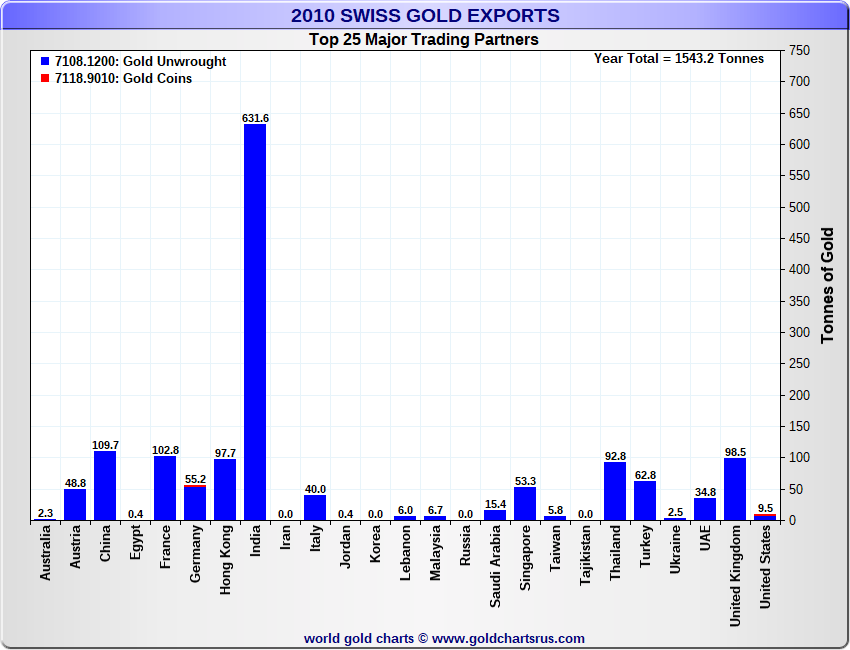The width and height of the screenshot is (850, 650).
Task: Click the Saudi Arabia axis label
Action: [x=495, y=566]
